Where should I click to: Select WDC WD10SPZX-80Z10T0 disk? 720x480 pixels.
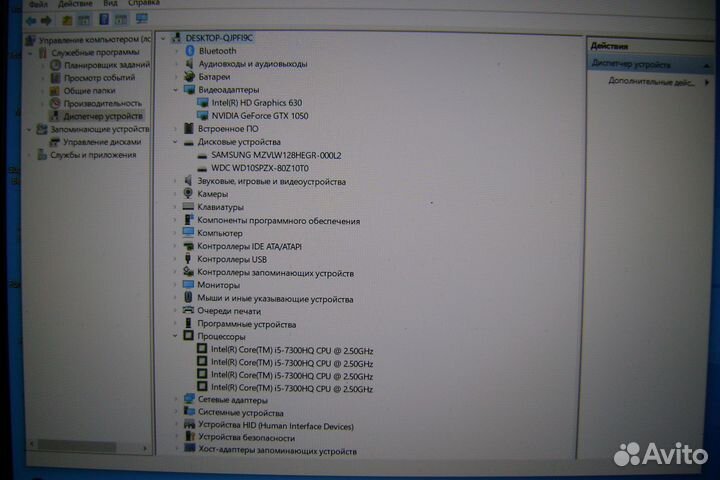(x=260, y=168)
